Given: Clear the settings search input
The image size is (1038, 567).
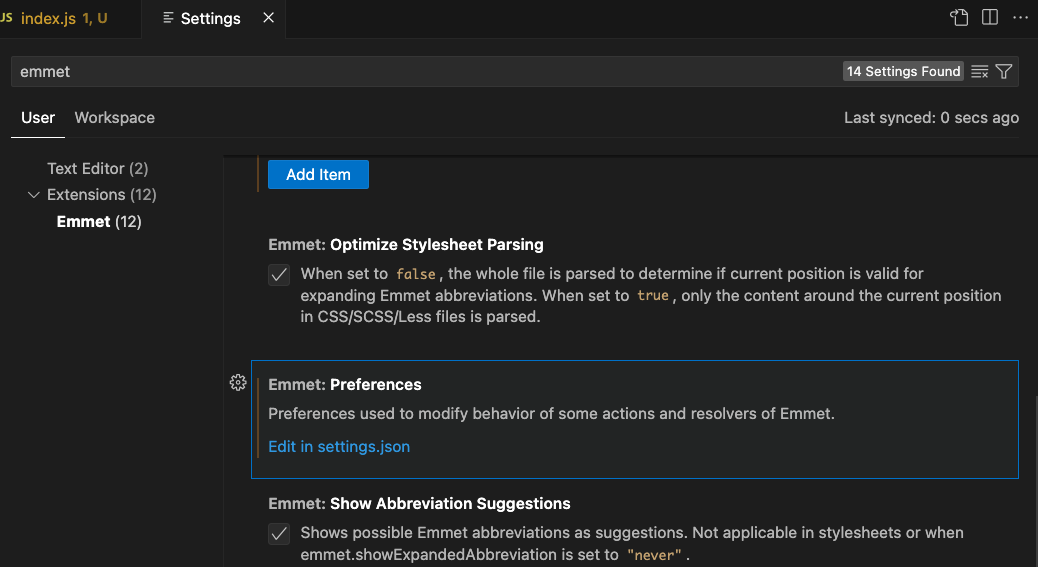Looking at the screenshot, I should [979, 71].
